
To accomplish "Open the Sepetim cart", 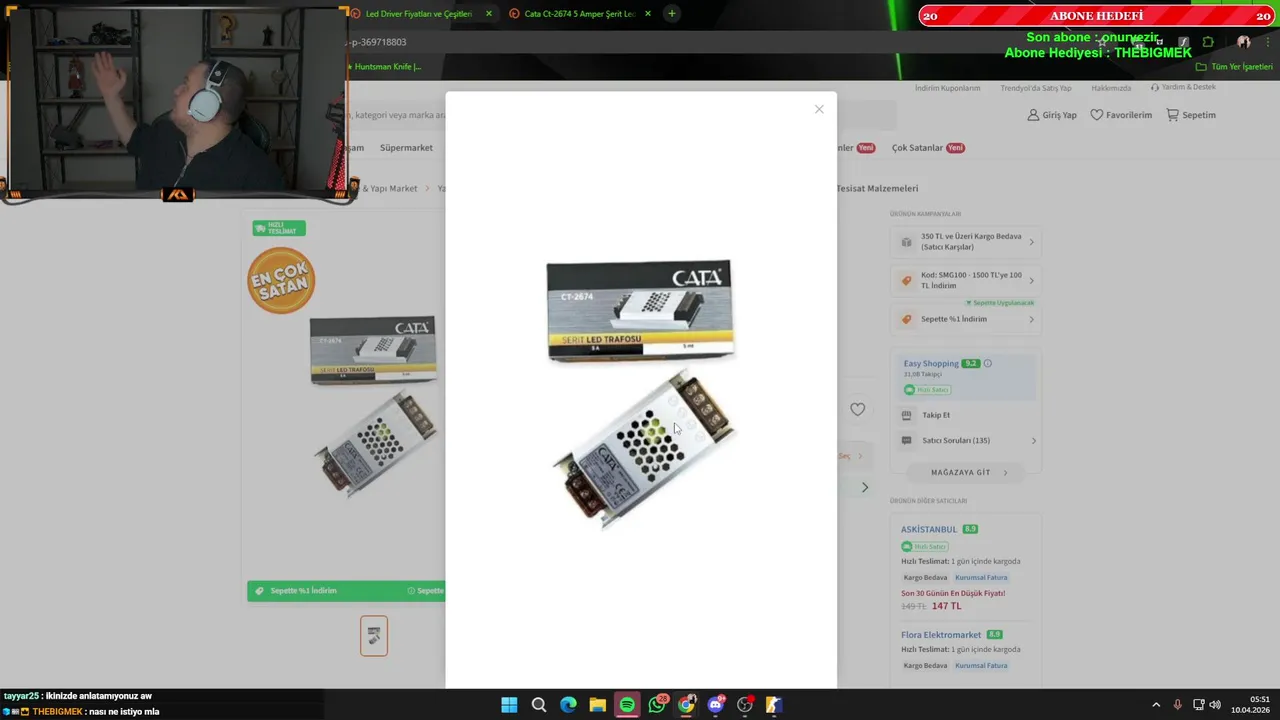I will 1191,115.
